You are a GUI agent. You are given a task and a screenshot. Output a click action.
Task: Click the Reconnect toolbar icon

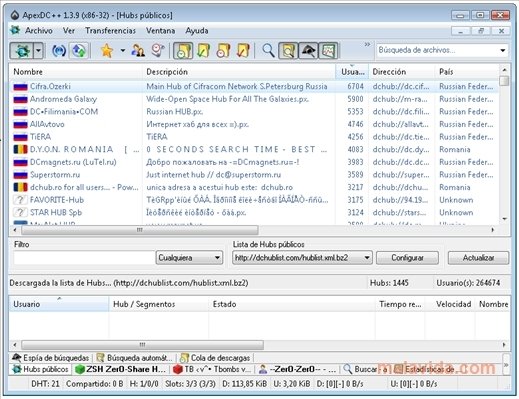59,51
